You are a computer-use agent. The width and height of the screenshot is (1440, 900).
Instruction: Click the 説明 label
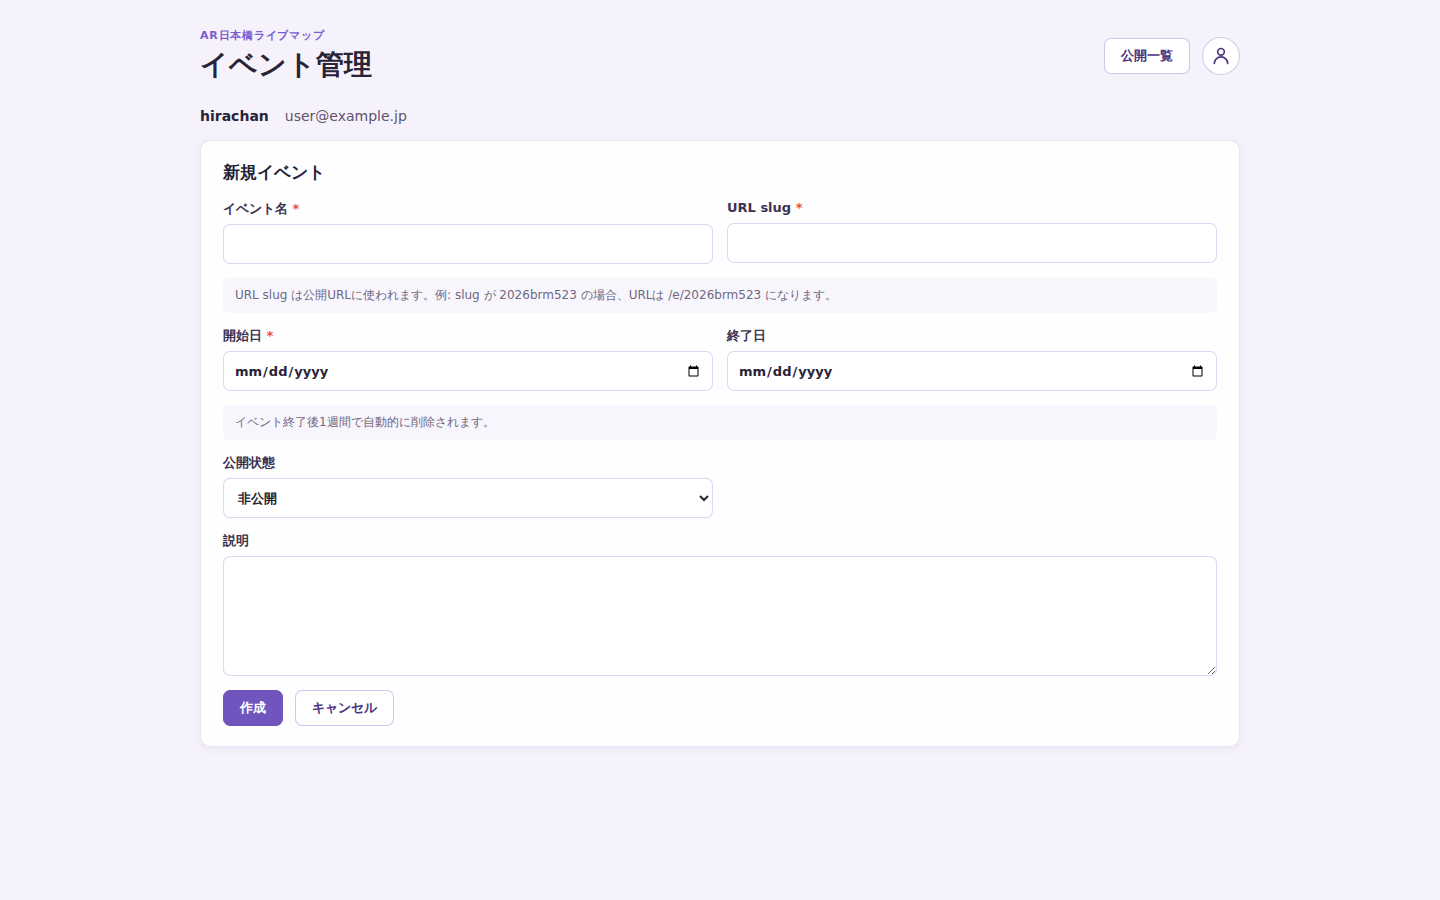tap(236, 541)
